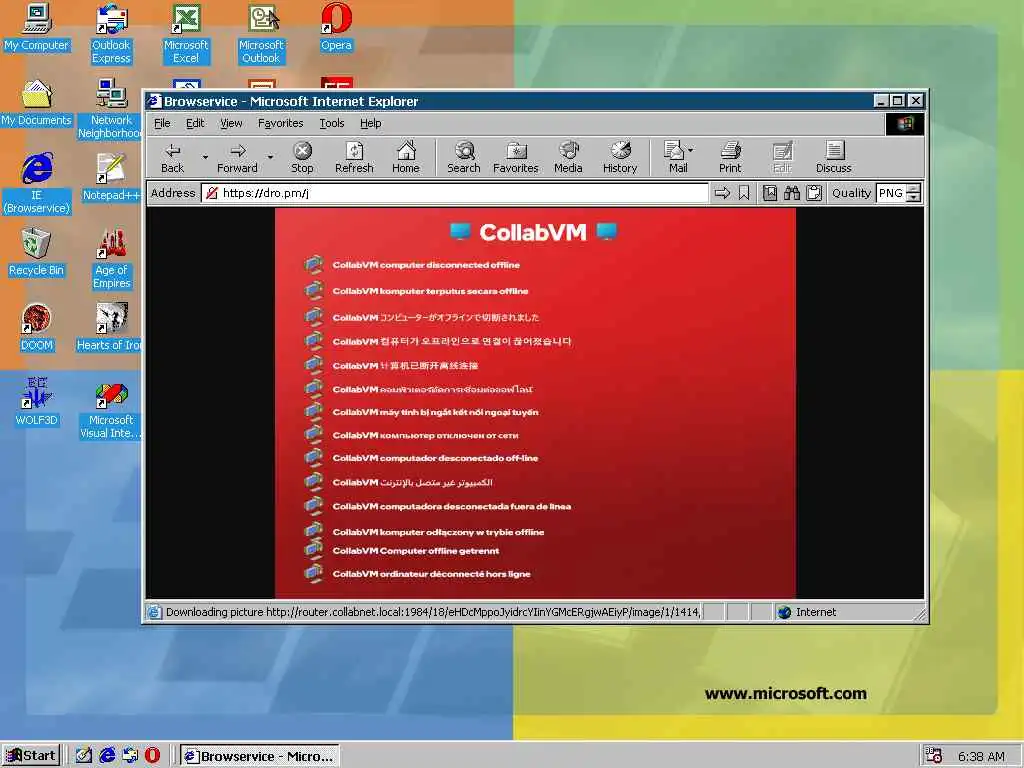The image size is (1024, 768).
Task: Click the address bar URL field
Action: 455,193
